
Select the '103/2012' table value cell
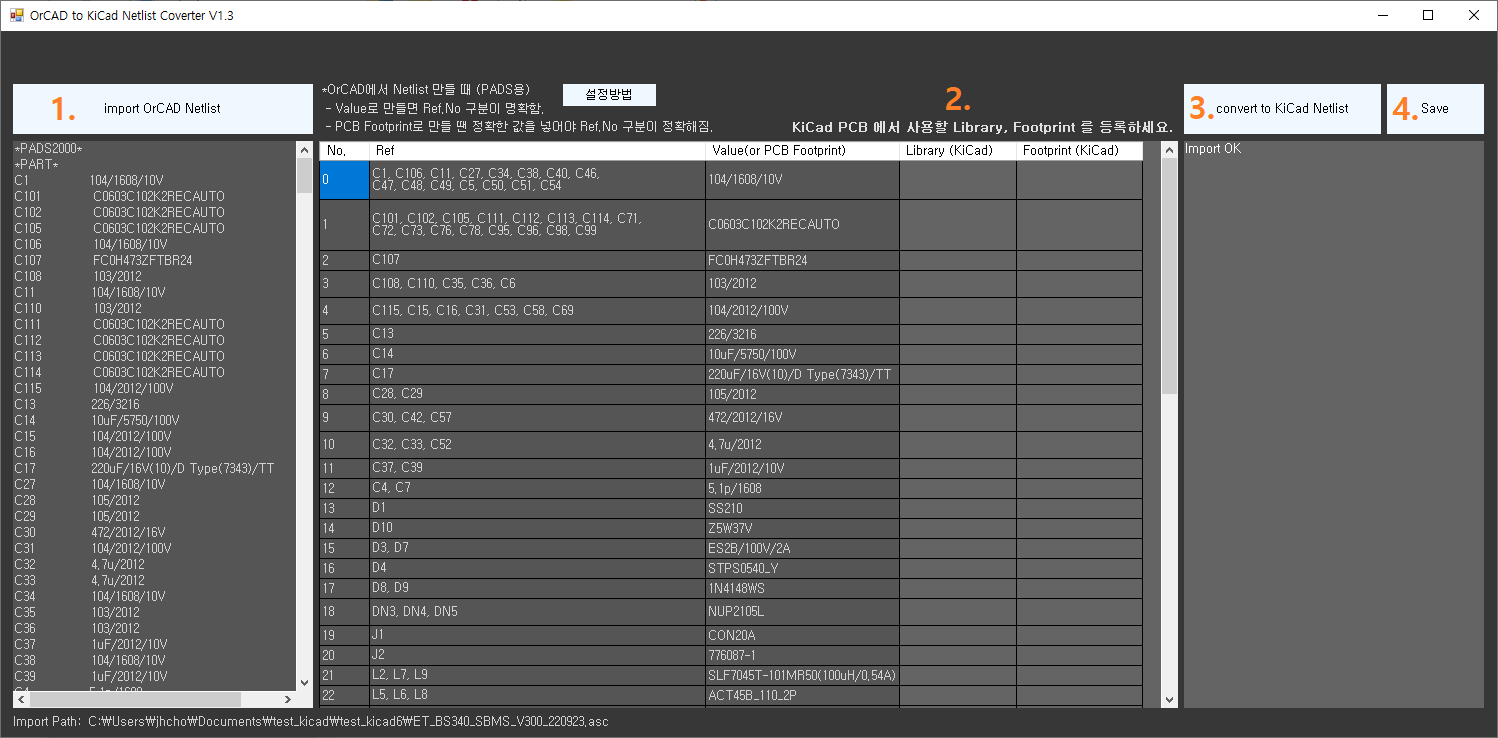pyautogui.click(x=802, y=283)
